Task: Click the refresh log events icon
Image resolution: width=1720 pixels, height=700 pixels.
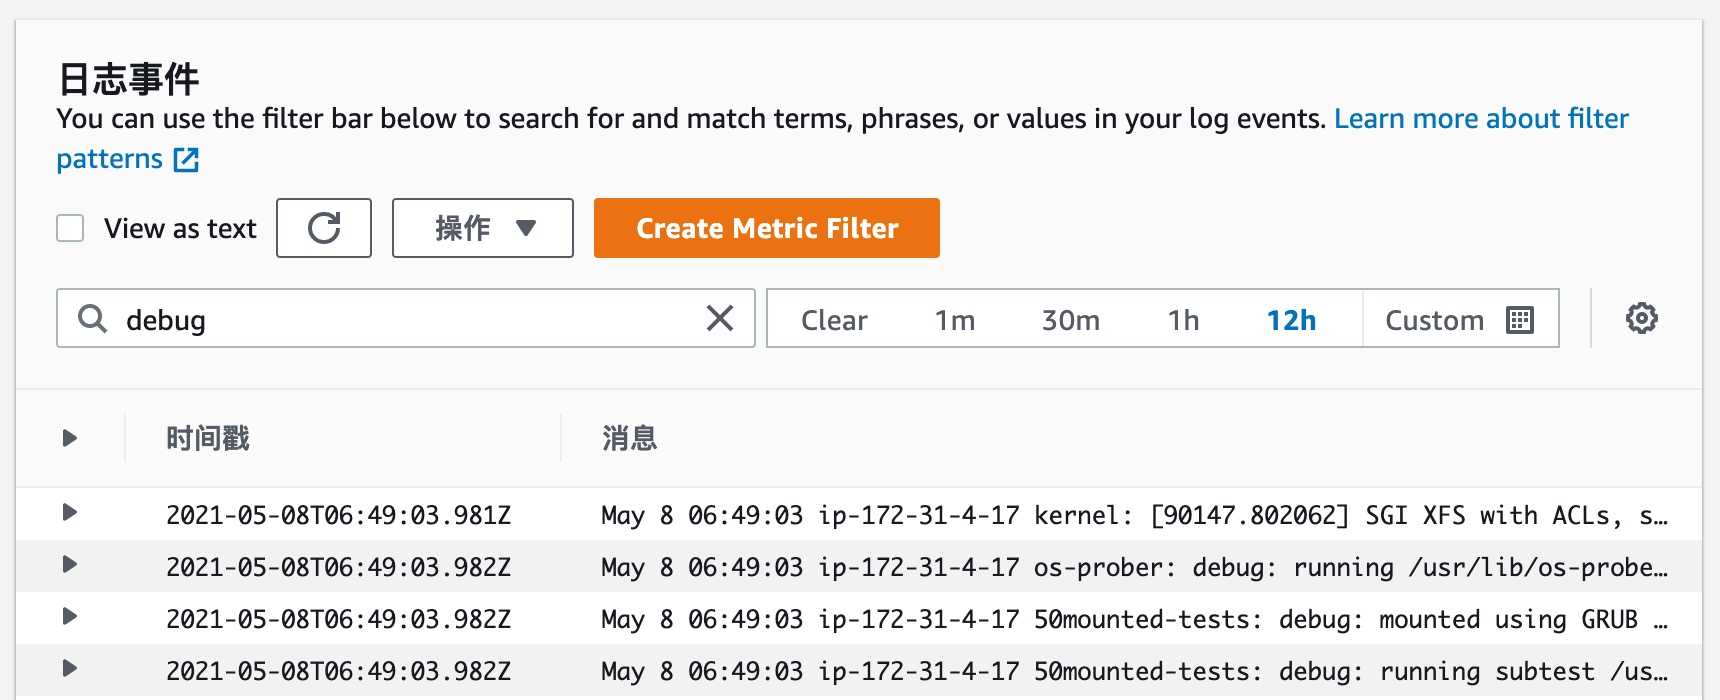Action: point(324,228)
